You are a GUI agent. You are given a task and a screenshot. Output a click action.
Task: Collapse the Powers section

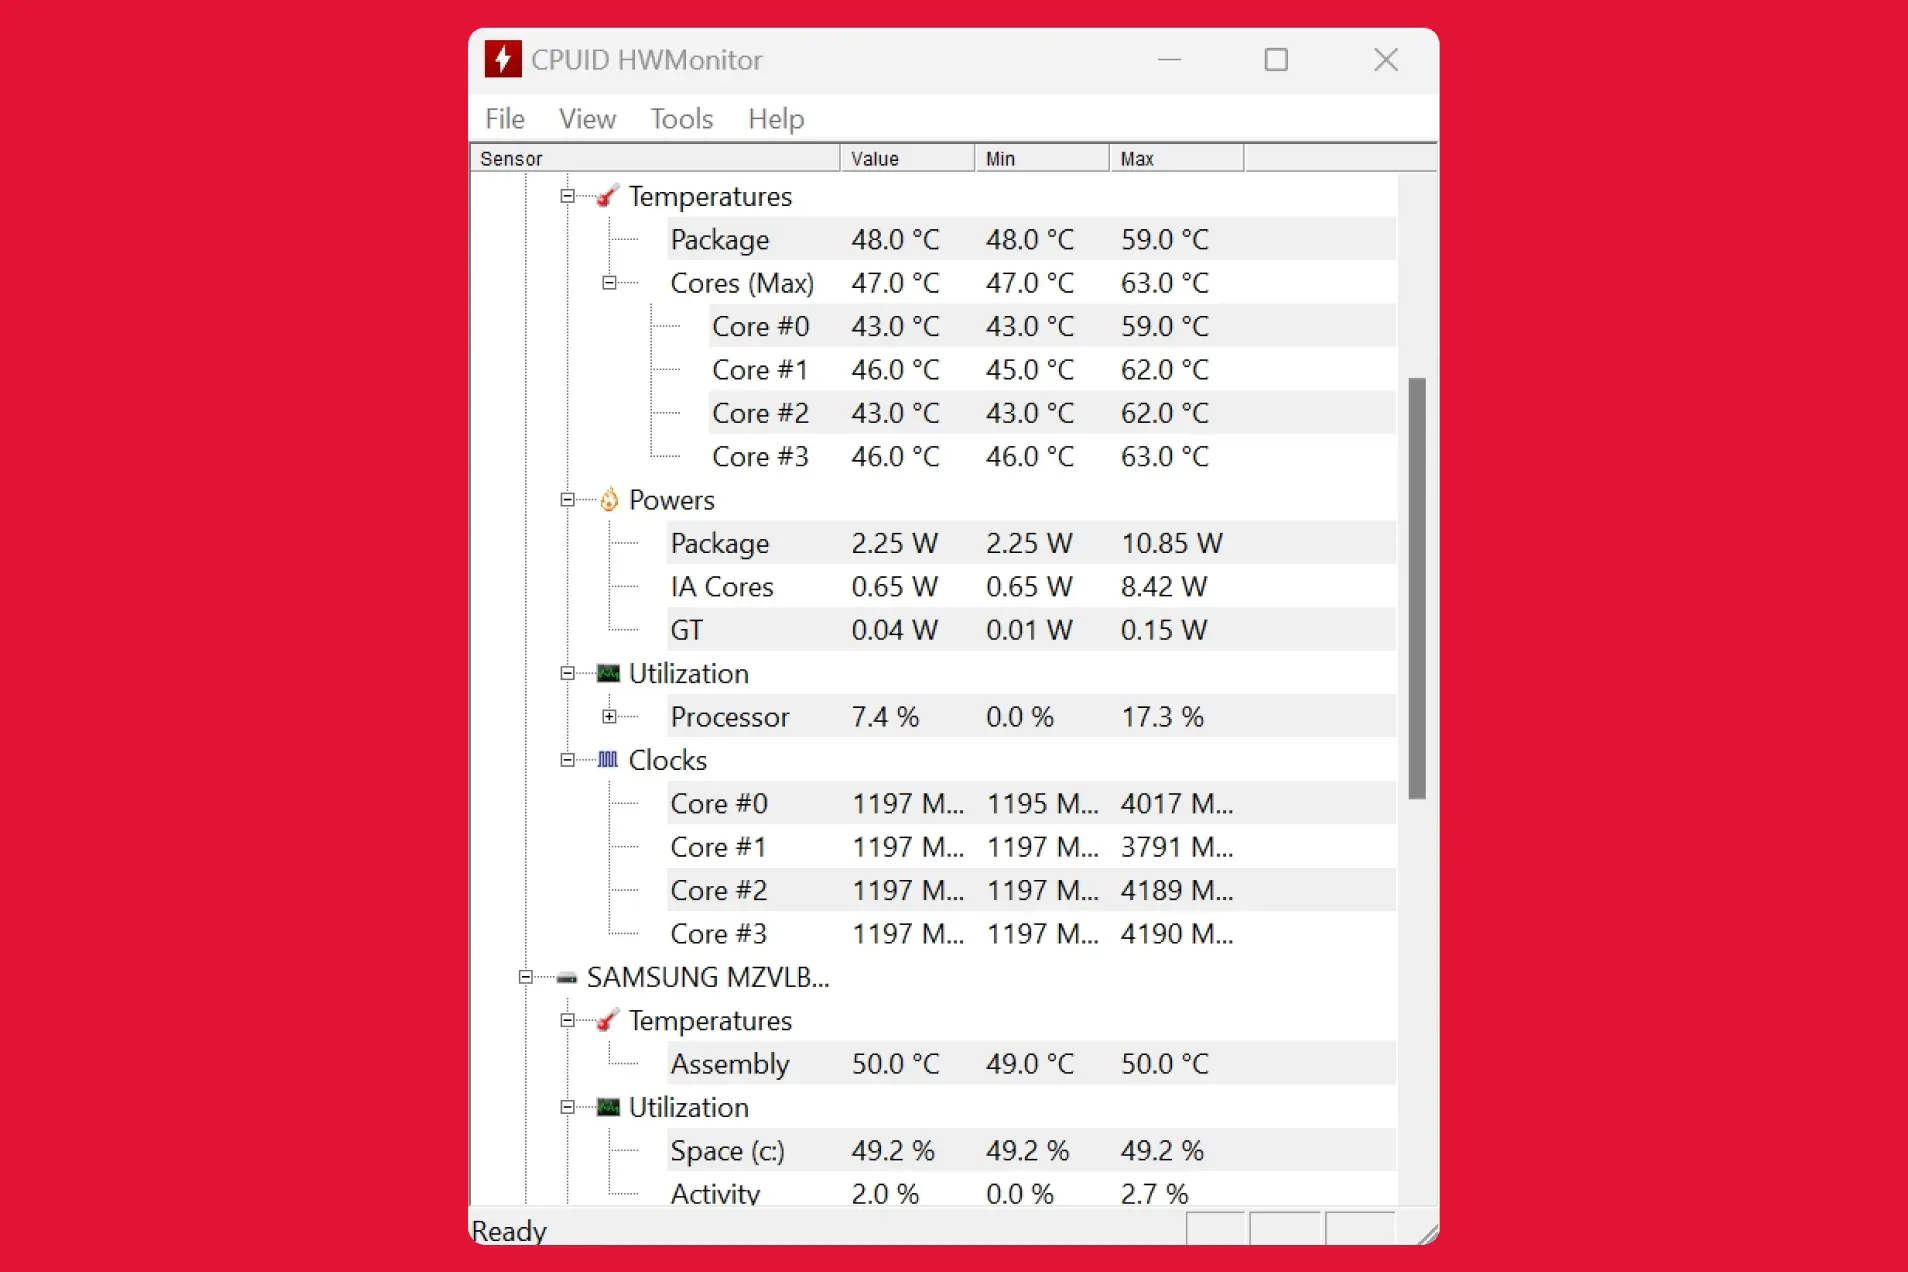tap(567, 500)
